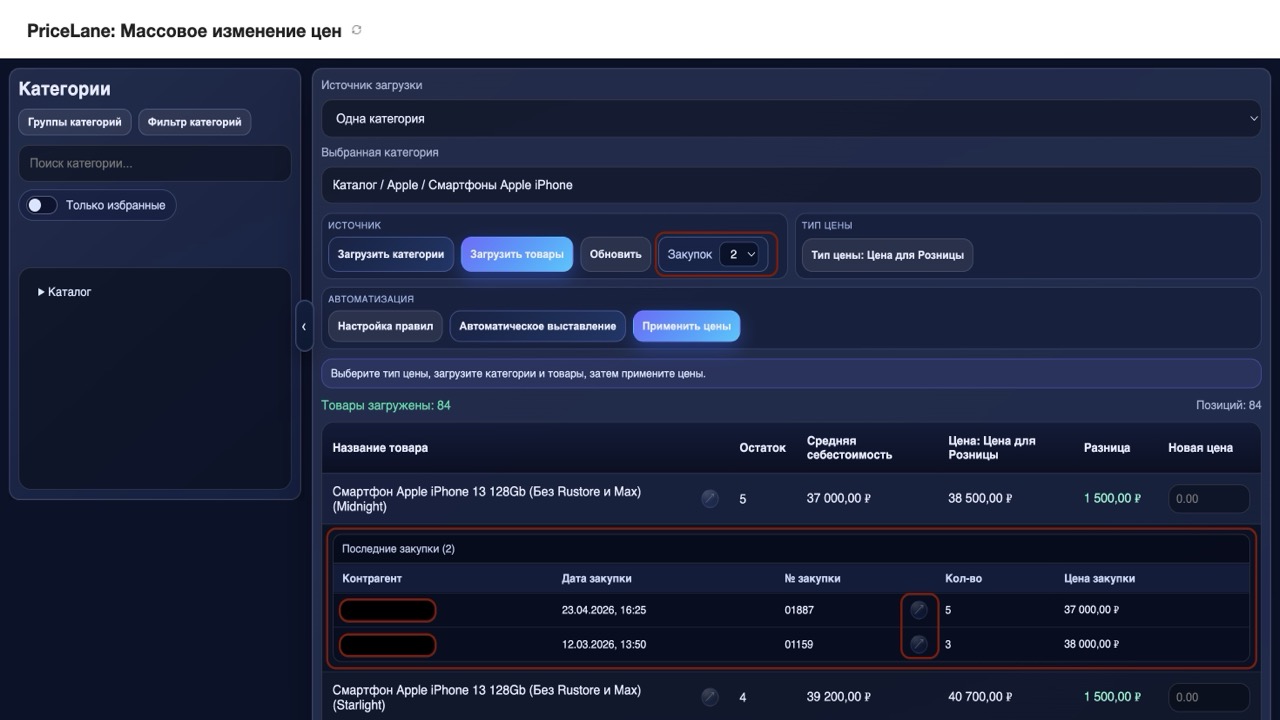
Task: Open 'Настройка правил' settings
Action: (x=385, y=326)
